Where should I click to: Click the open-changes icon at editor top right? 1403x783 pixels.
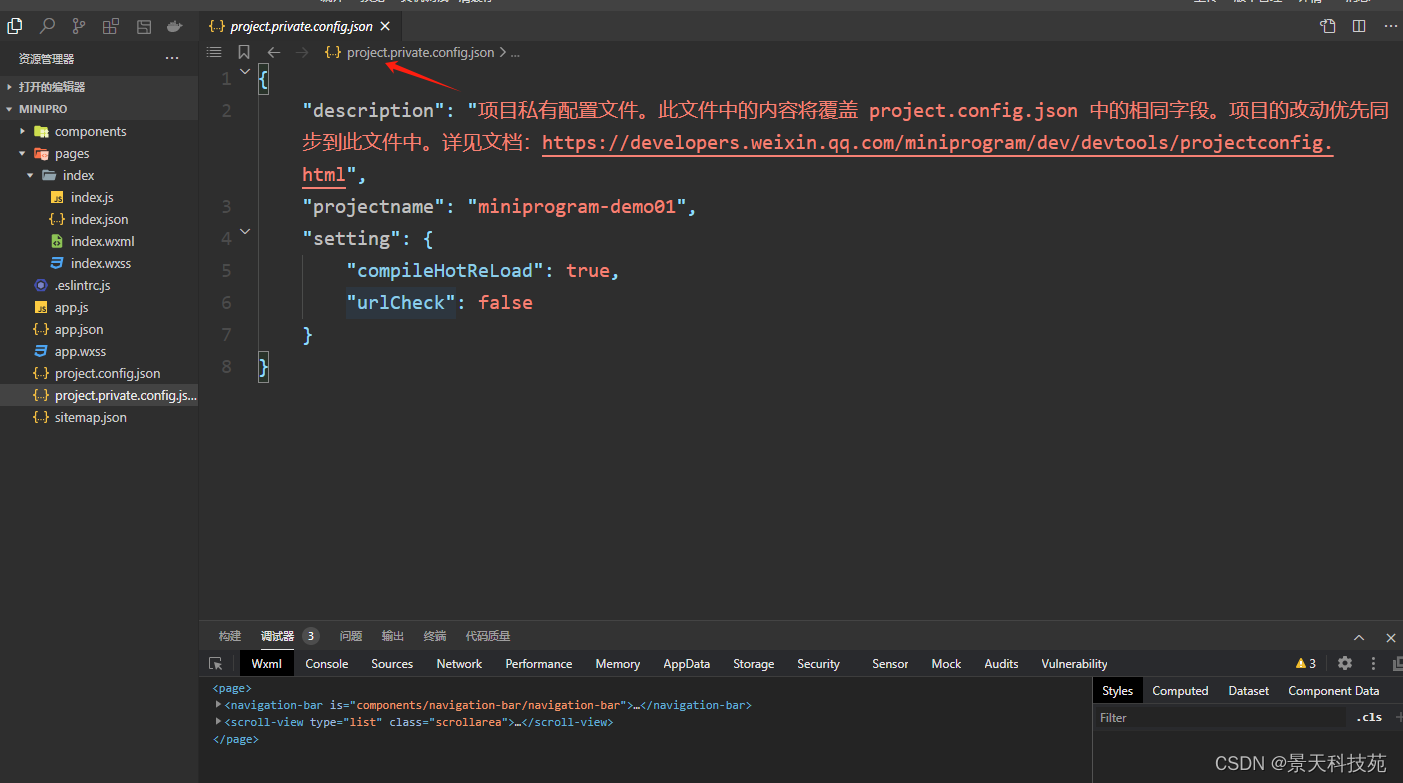tap(1327, 26)
